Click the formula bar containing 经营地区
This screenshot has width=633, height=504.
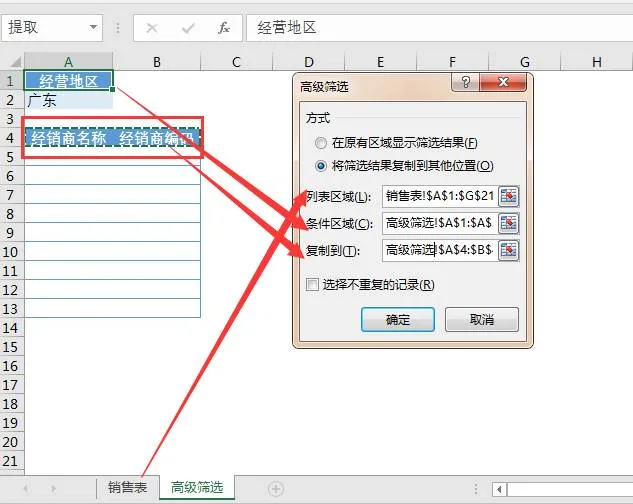pos(439,28)
